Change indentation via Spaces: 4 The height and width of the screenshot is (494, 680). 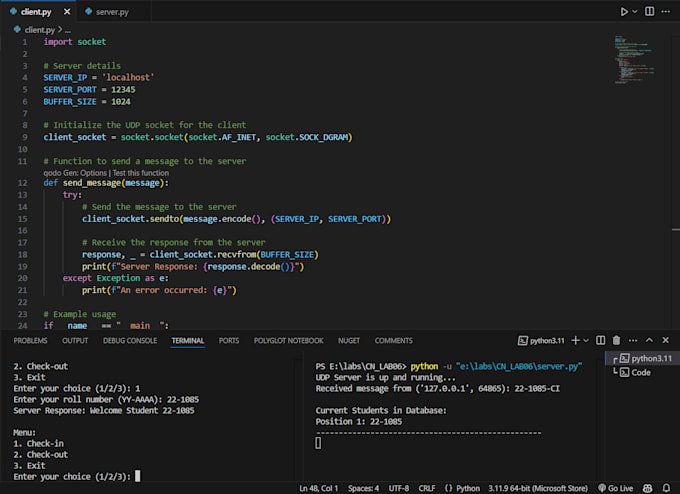363,488
